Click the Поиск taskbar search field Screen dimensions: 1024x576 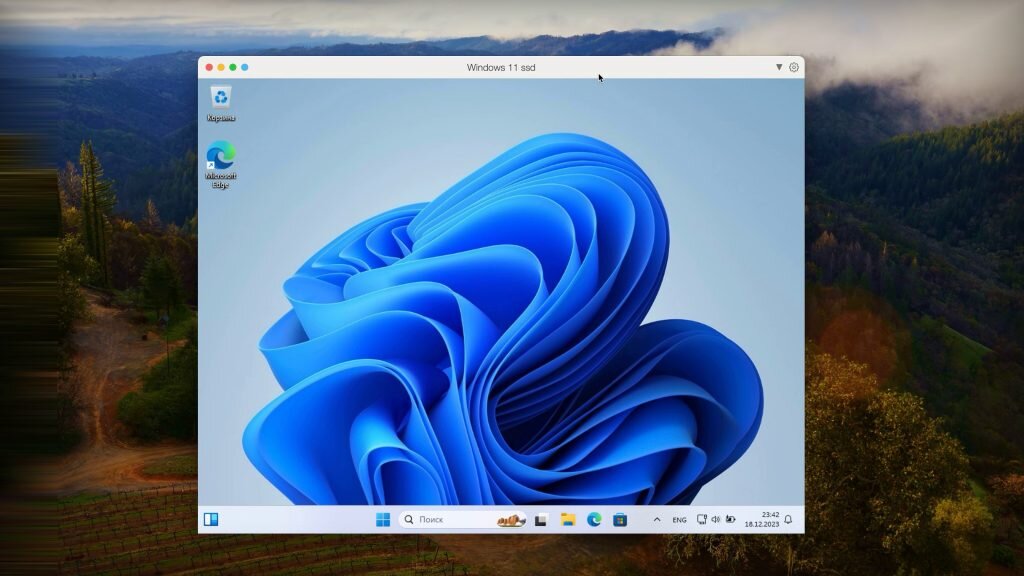point(463,519)
